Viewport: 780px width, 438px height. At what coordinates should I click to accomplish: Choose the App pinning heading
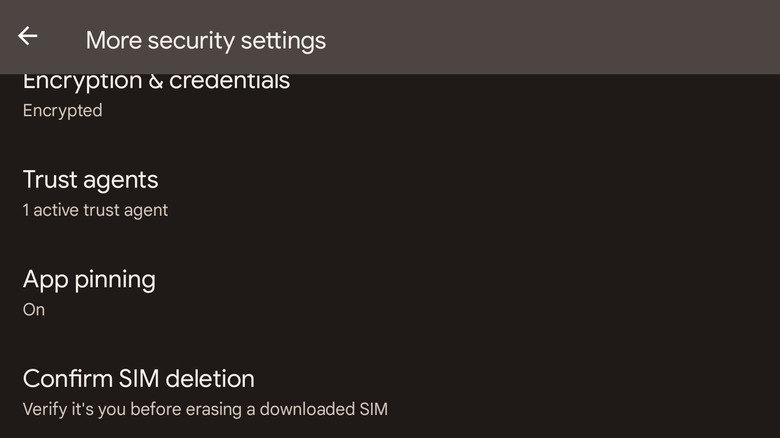tap(89, 279)
